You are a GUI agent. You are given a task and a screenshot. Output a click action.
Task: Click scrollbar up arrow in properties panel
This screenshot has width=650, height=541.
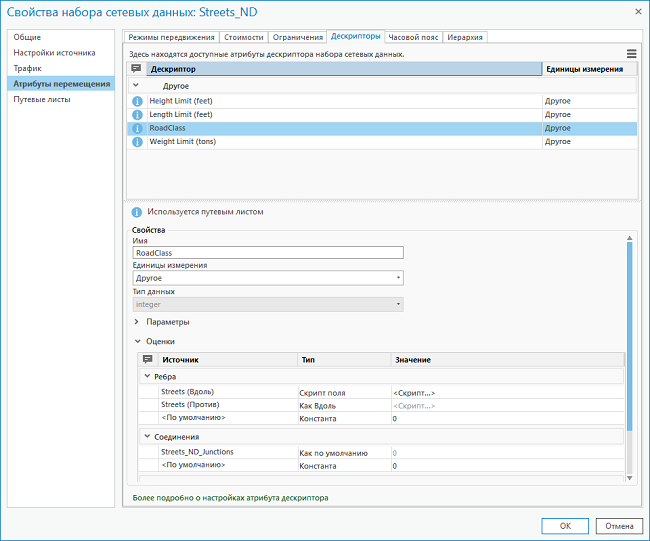(629, 238)
